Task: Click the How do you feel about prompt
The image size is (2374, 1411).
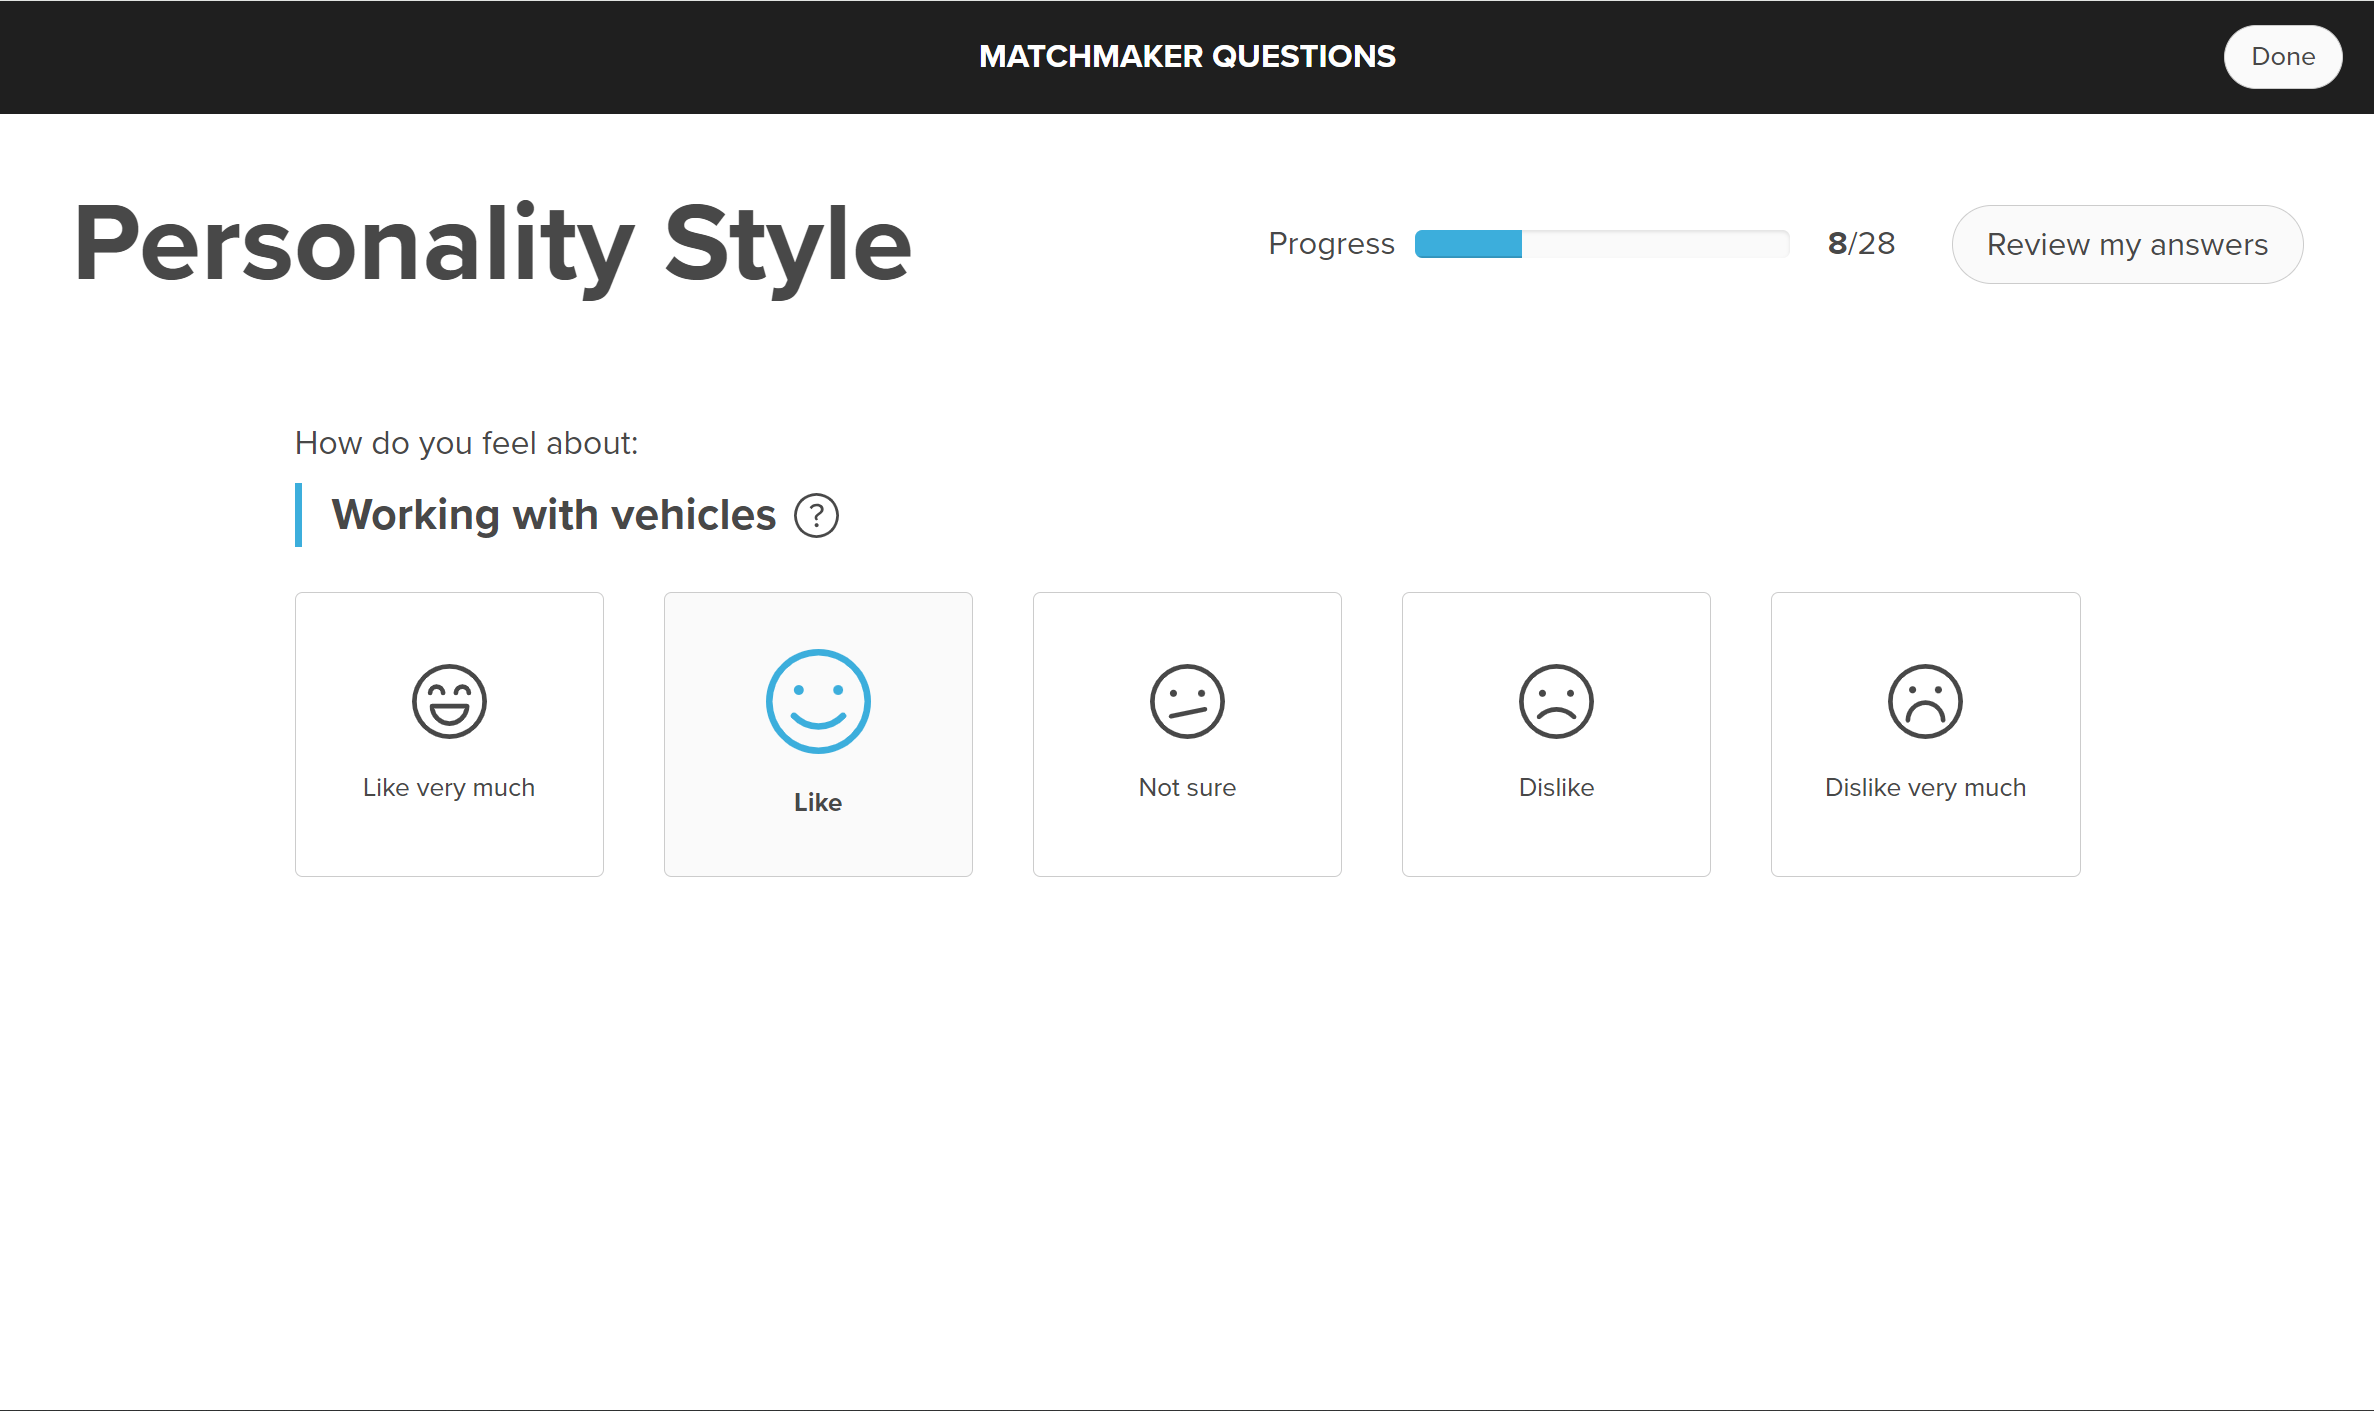Action: tap(466, 443)
